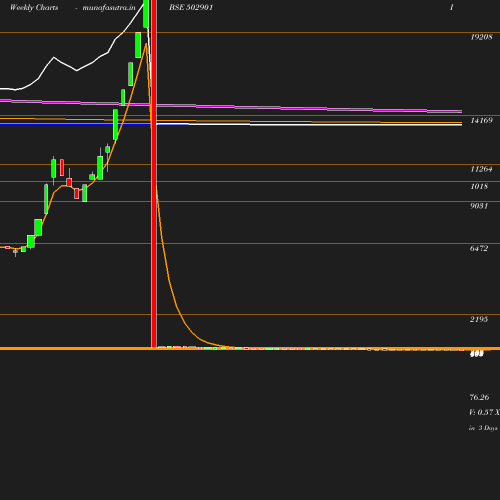Click the 76.26 value text

coord(479,397)
